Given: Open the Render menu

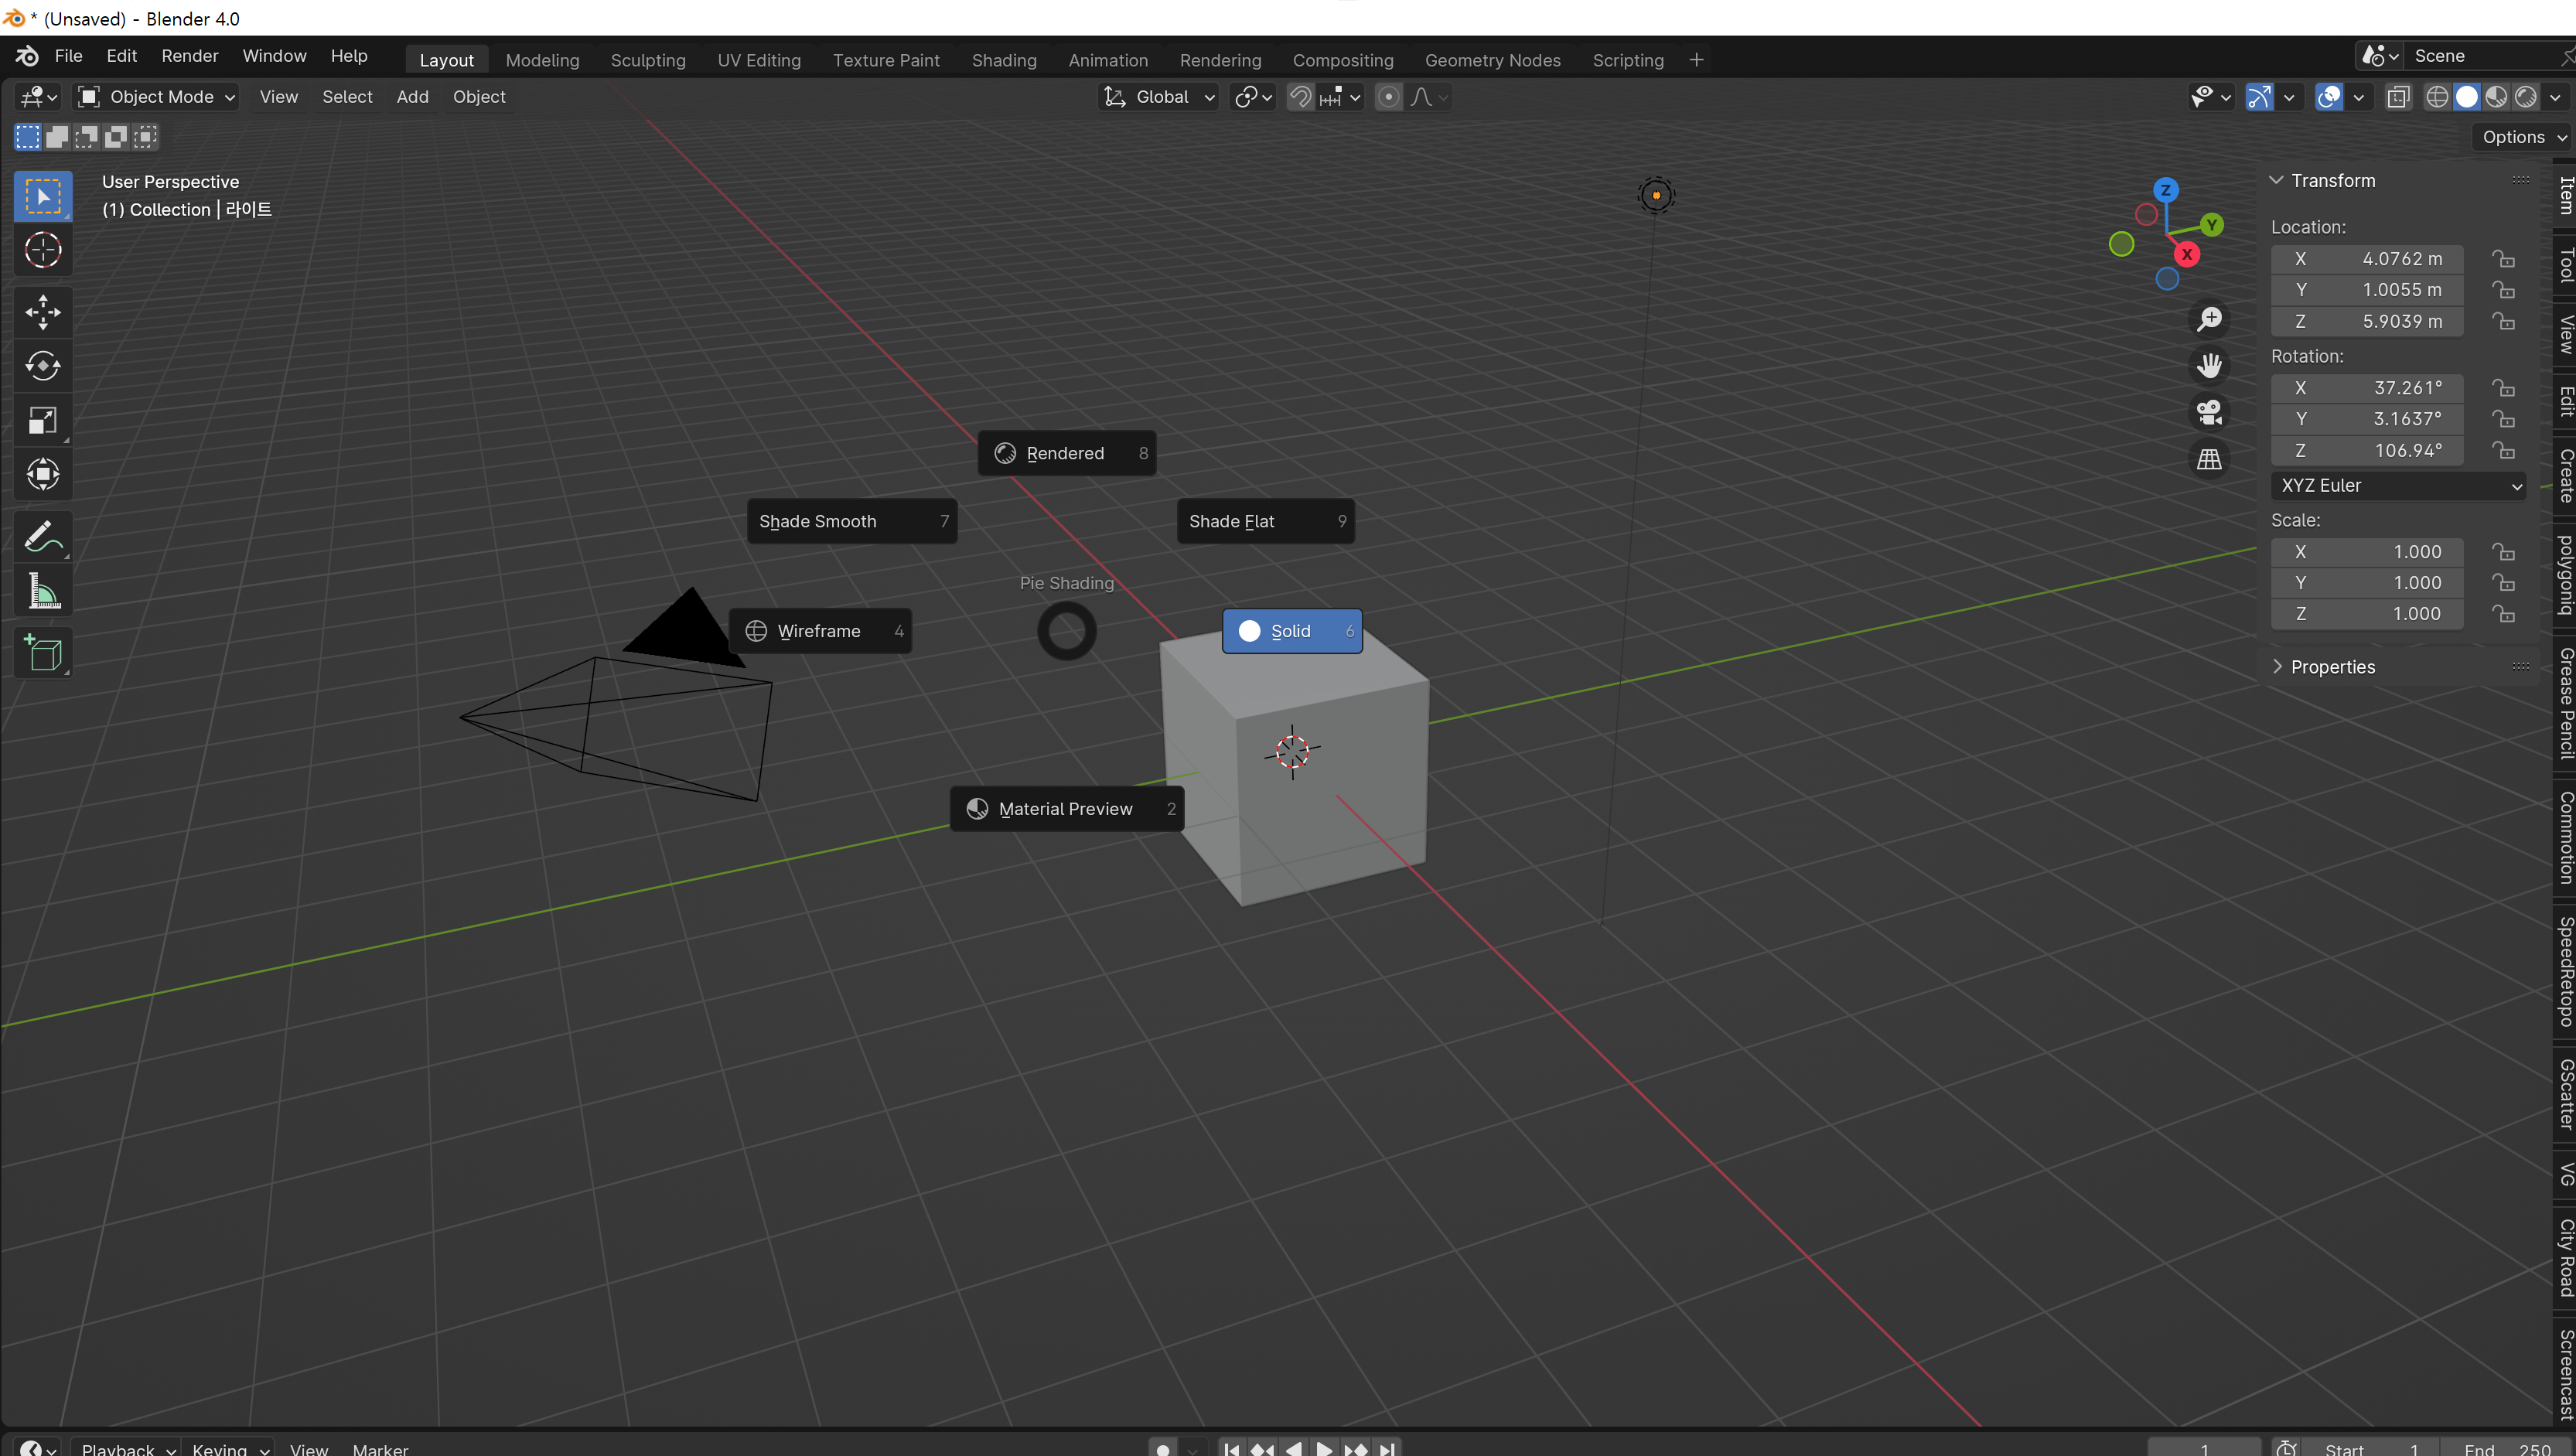Looking at the screenshot, I should [x=190, y=56].
